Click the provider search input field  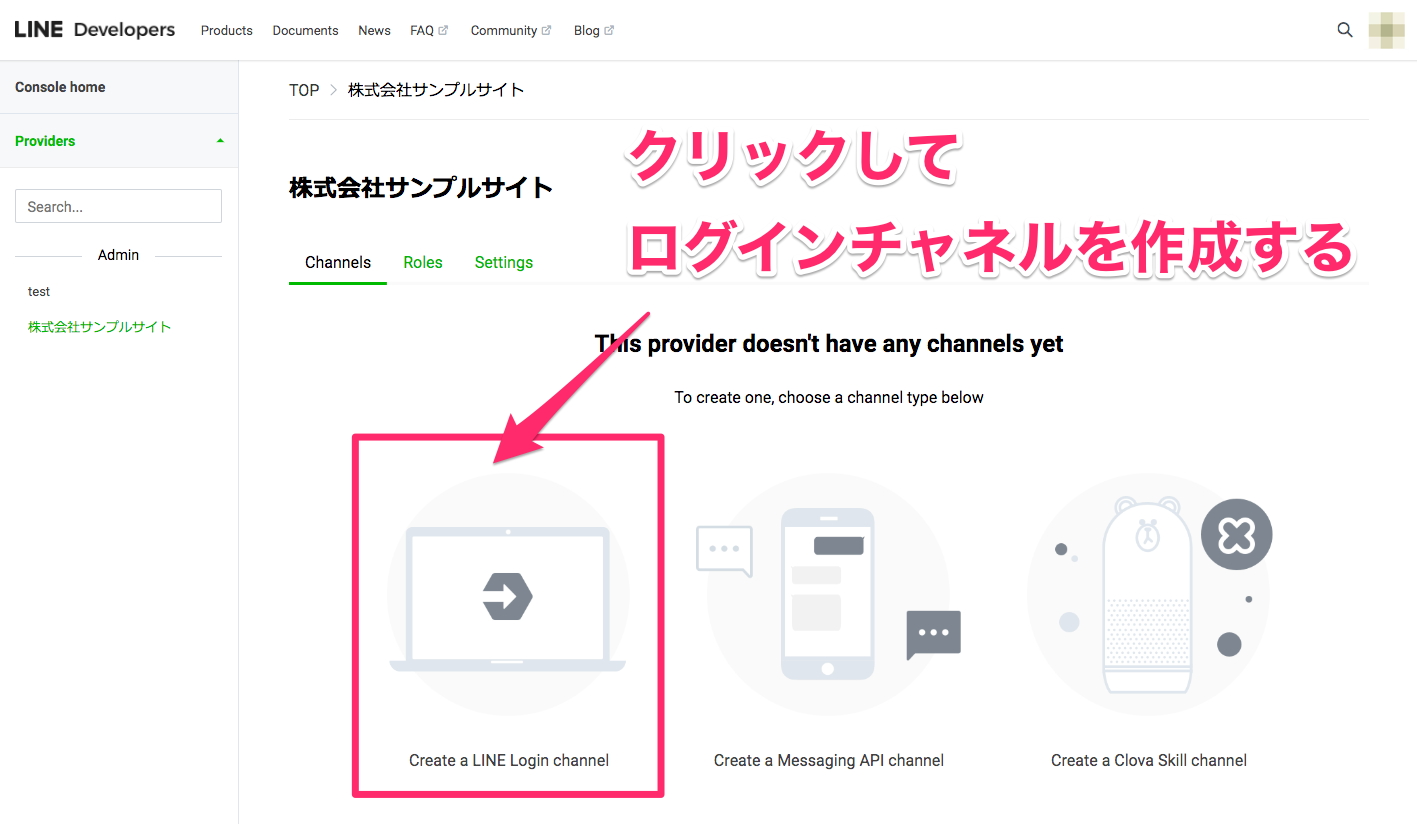click(x=118, y=206)
